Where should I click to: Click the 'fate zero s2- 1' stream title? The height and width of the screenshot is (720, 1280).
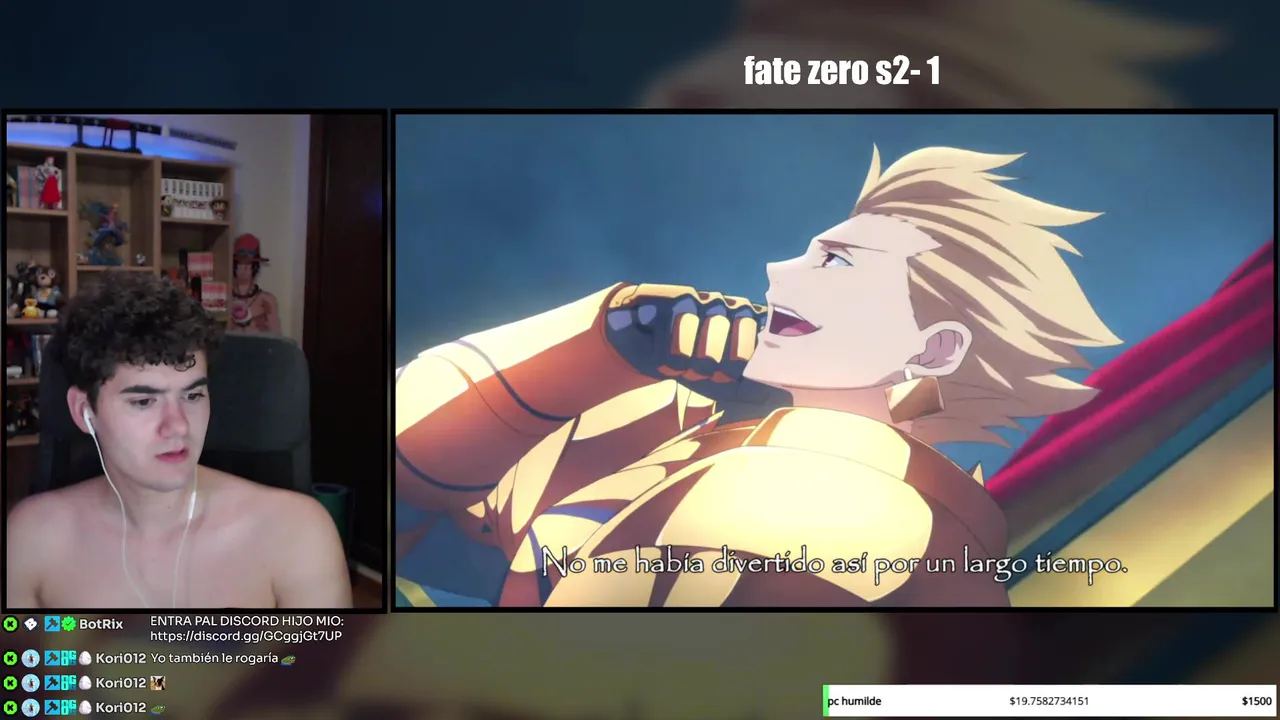841,71
